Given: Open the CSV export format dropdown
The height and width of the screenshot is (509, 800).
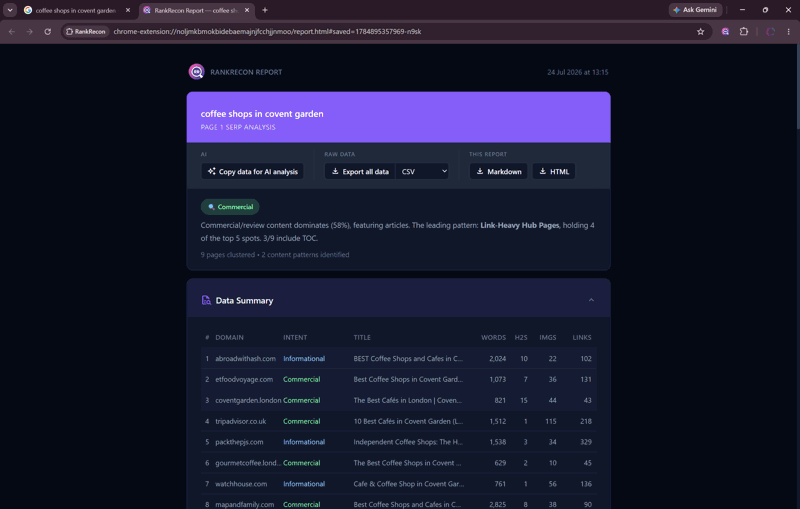Looking at the screenshot, I should 423,171.
